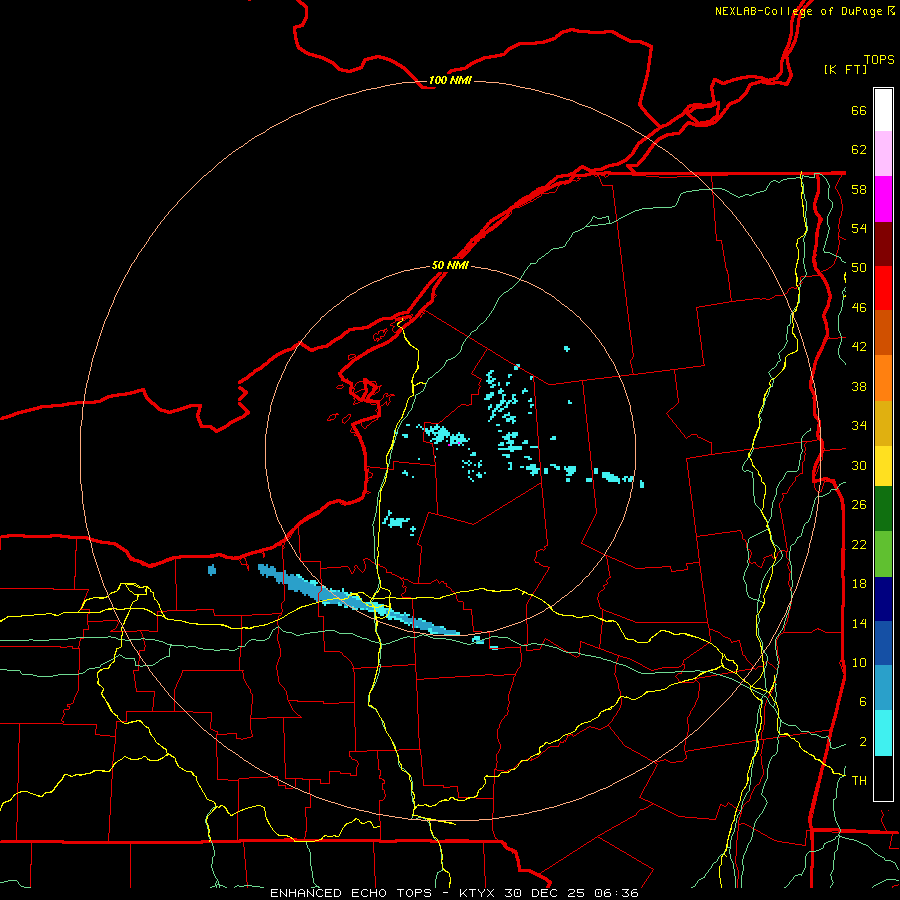Click the yellow 34 kft legend swatch
The width and height of the screenshot is (900, 900).
883,466
